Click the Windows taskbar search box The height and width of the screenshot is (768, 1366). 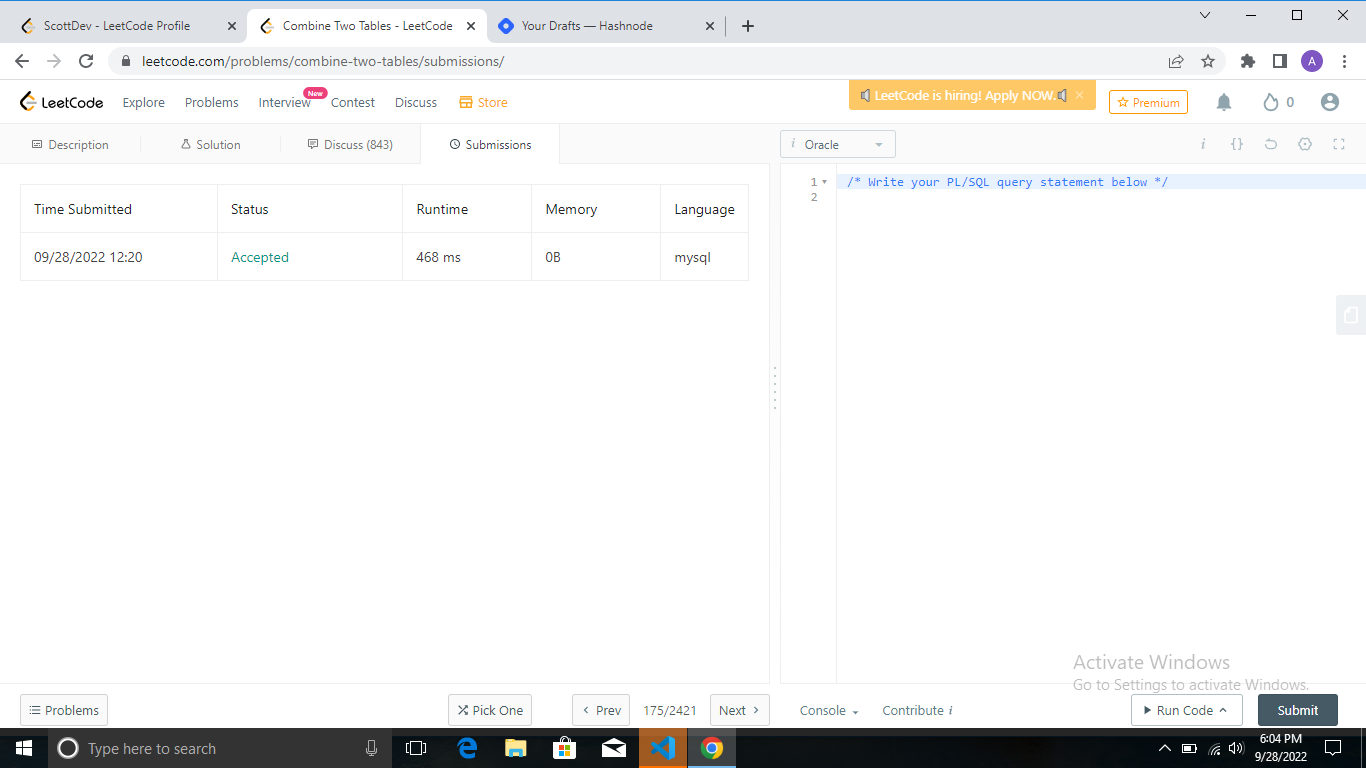(x=220, y=748)
